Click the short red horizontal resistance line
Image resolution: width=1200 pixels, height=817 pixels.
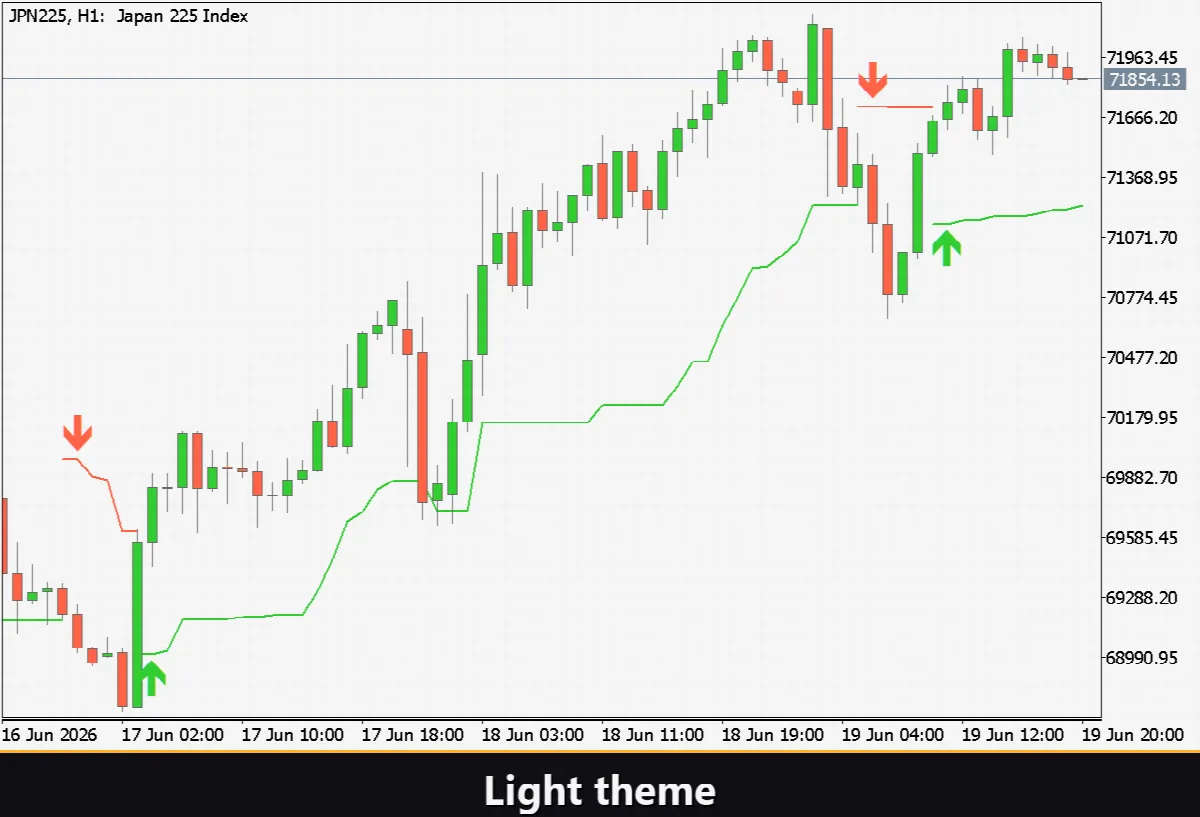click(x=895, y=105)
